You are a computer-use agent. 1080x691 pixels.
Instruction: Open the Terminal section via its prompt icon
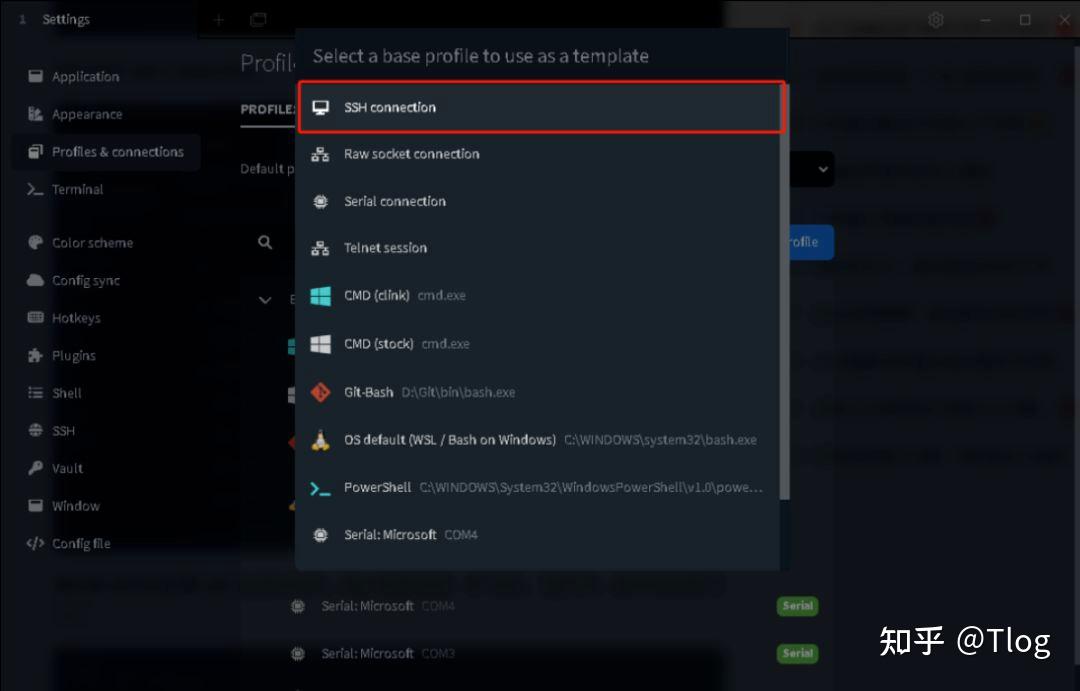point(35,189)
